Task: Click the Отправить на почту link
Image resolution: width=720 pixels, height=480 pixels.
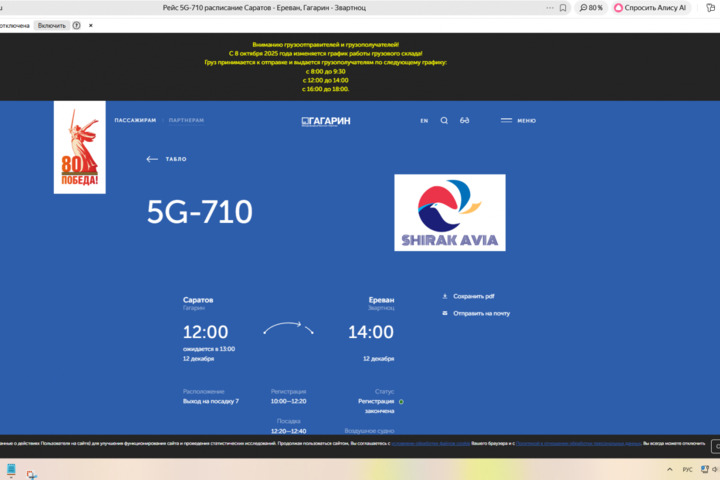Action: (481, 313)
